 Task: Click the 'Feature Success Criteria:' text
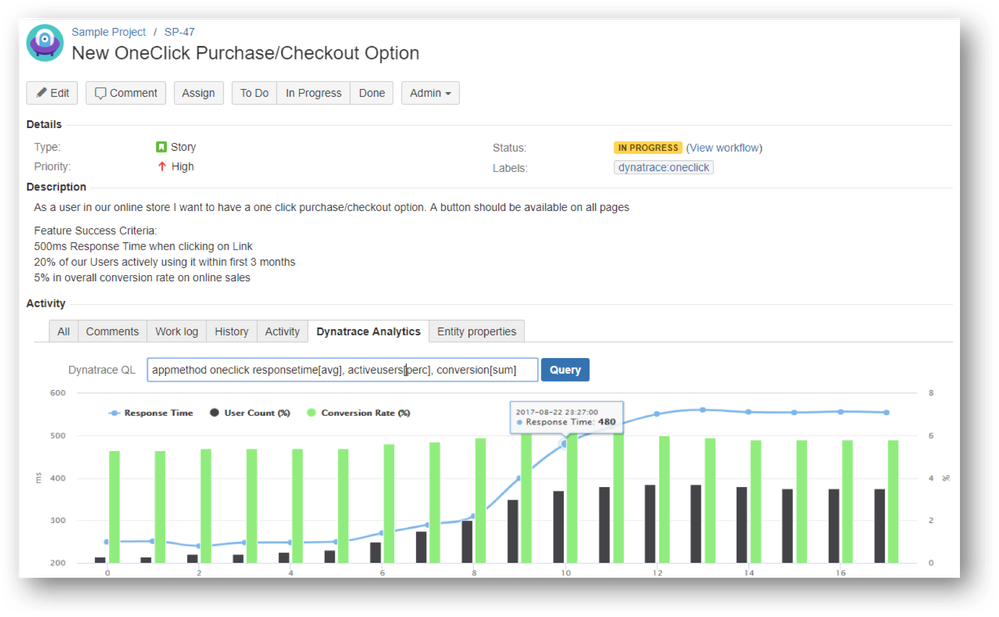click(96, 231)
